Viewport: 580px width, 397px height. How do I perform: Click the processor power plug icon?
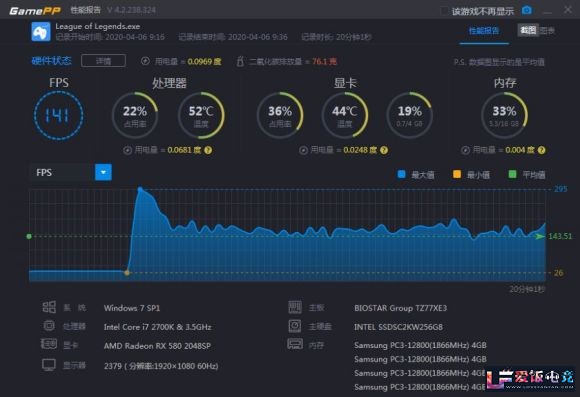(x=127, y=150)
